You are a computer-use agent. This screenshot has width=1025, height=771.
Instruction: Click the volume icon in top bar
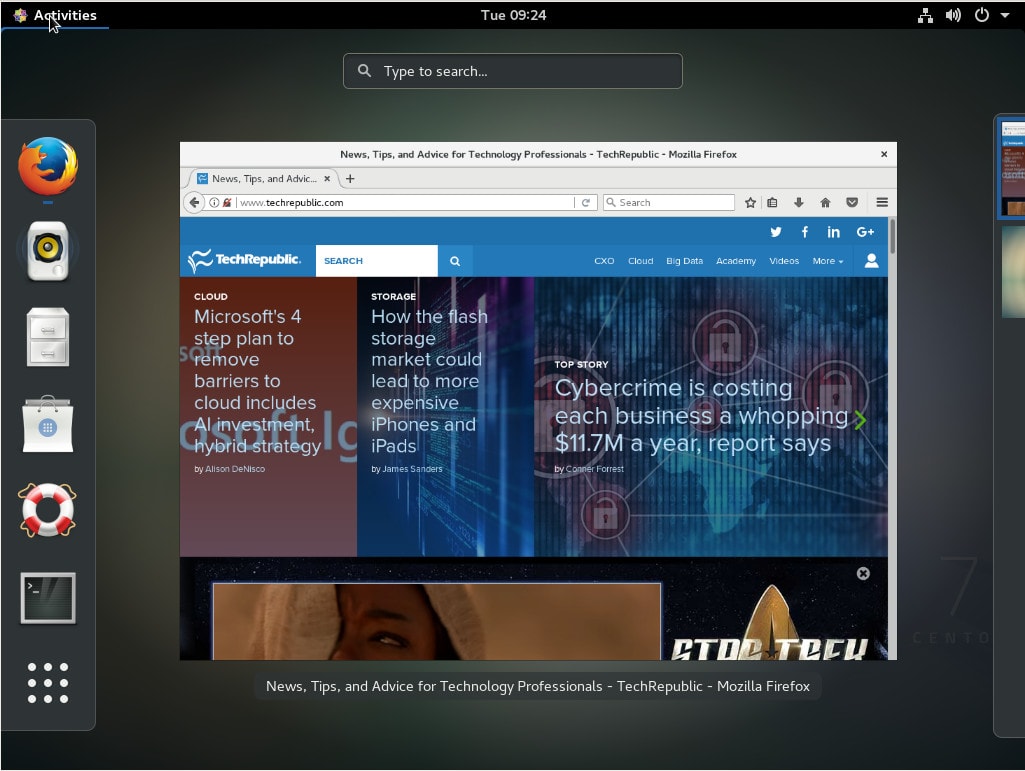point(953,15)
